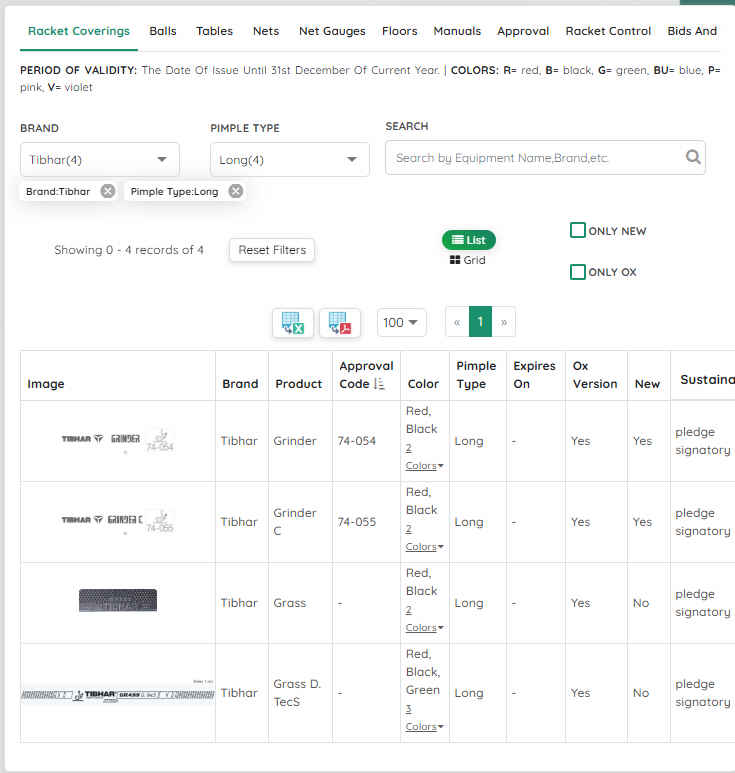Screen dimensions: 735x773
Task: Select page 1 in pagination
Action: coord(480,322)
